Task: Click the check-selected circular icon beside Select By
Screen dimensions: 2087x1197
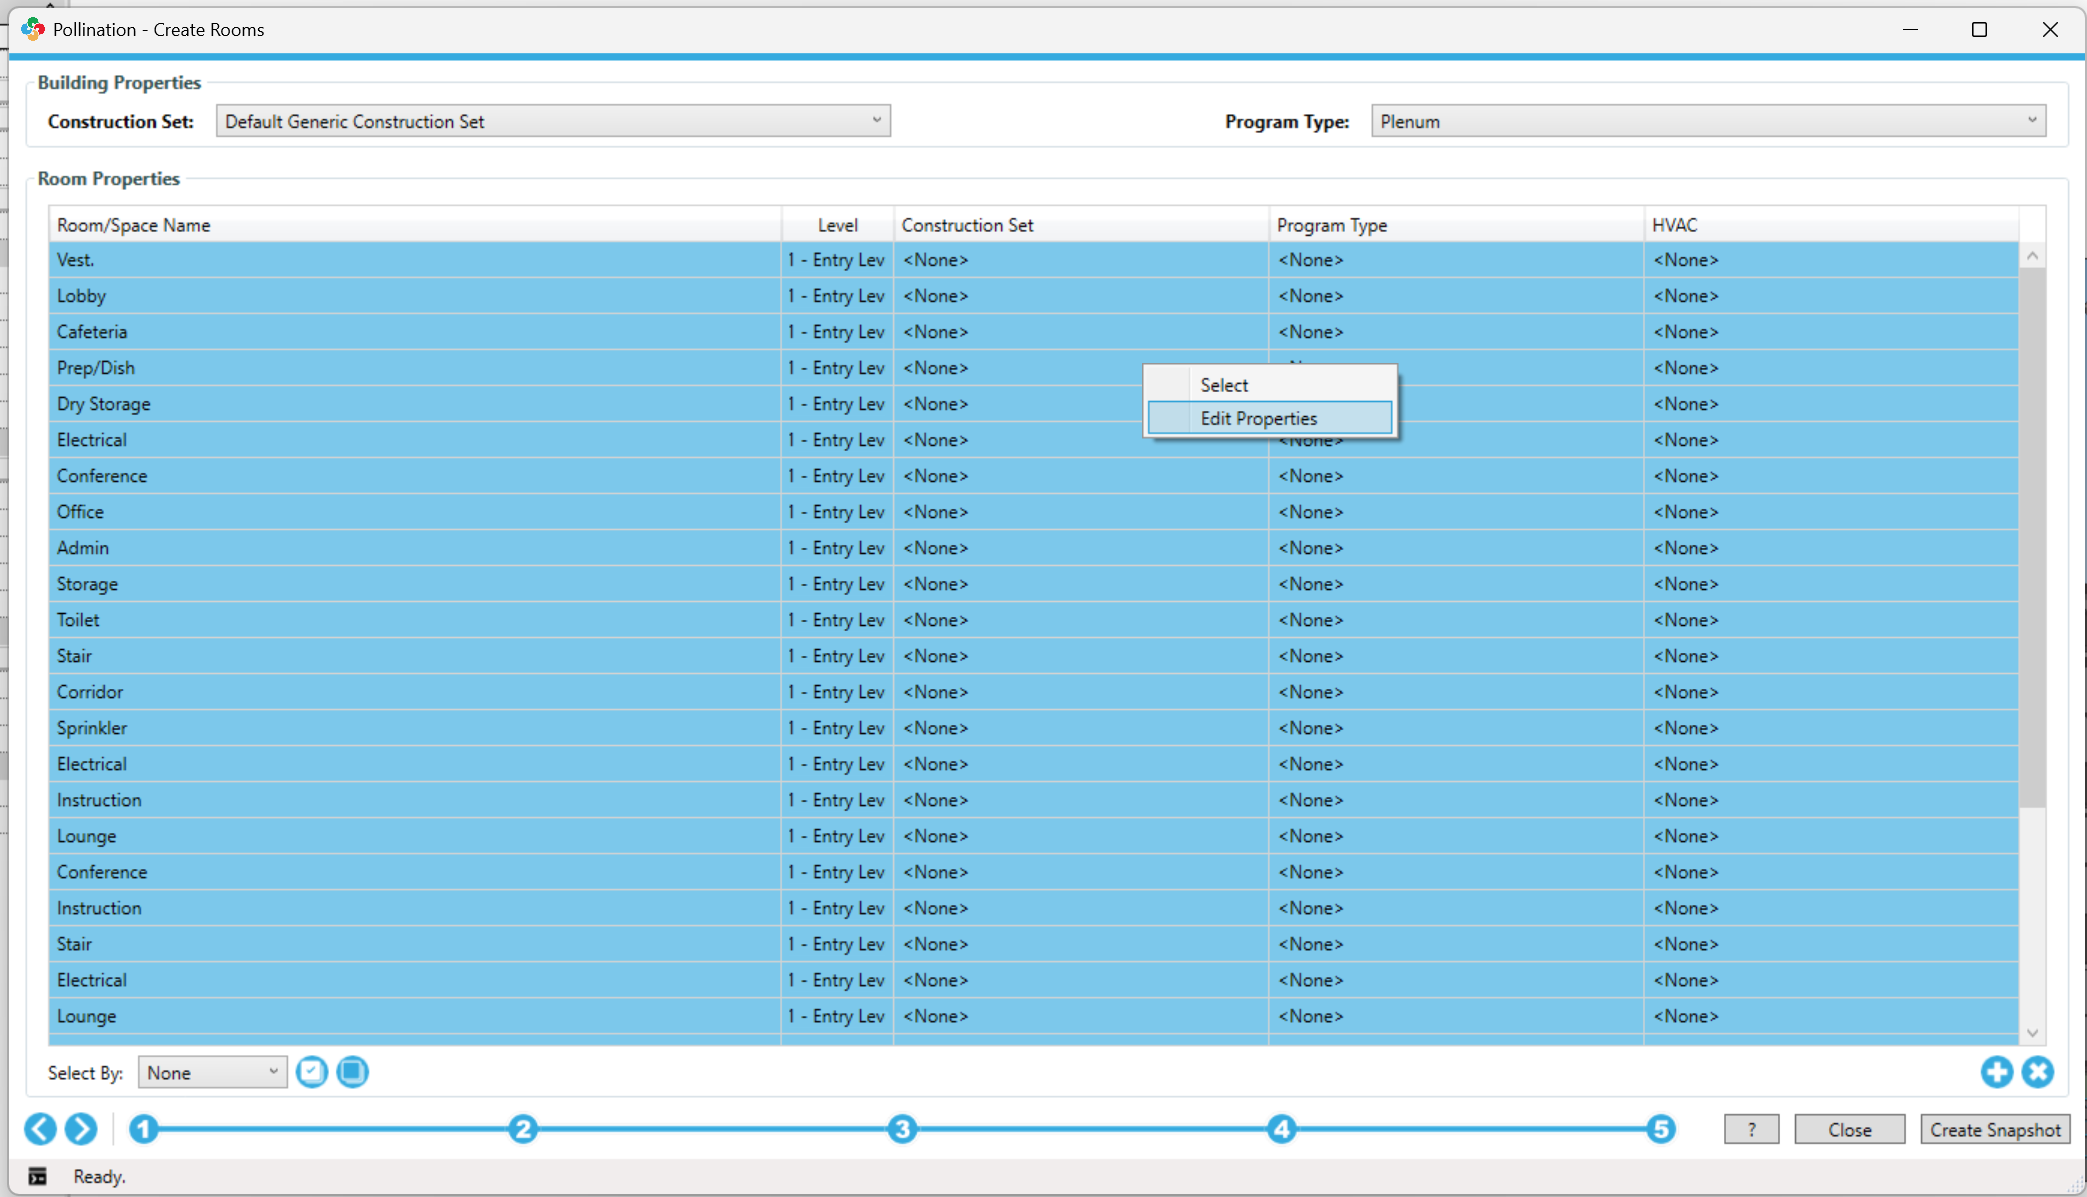Action: [312, 1072]
